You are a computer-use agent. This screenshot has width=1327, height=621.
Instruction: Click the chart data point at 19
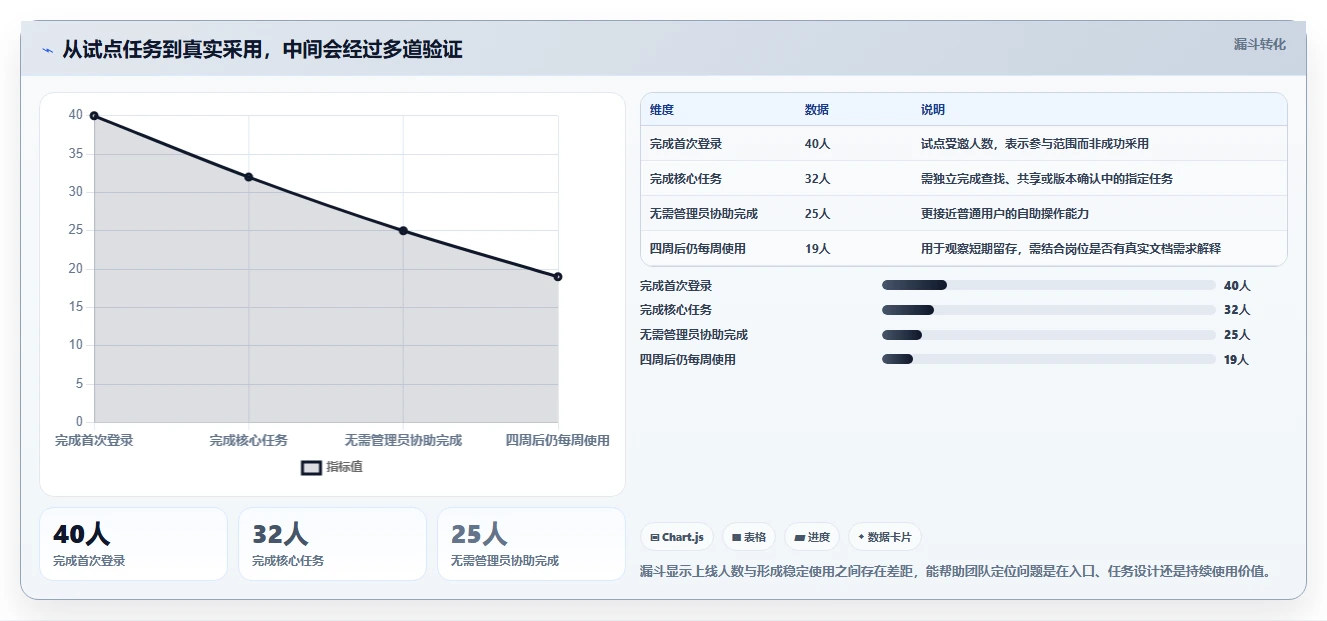click(558, 277)
